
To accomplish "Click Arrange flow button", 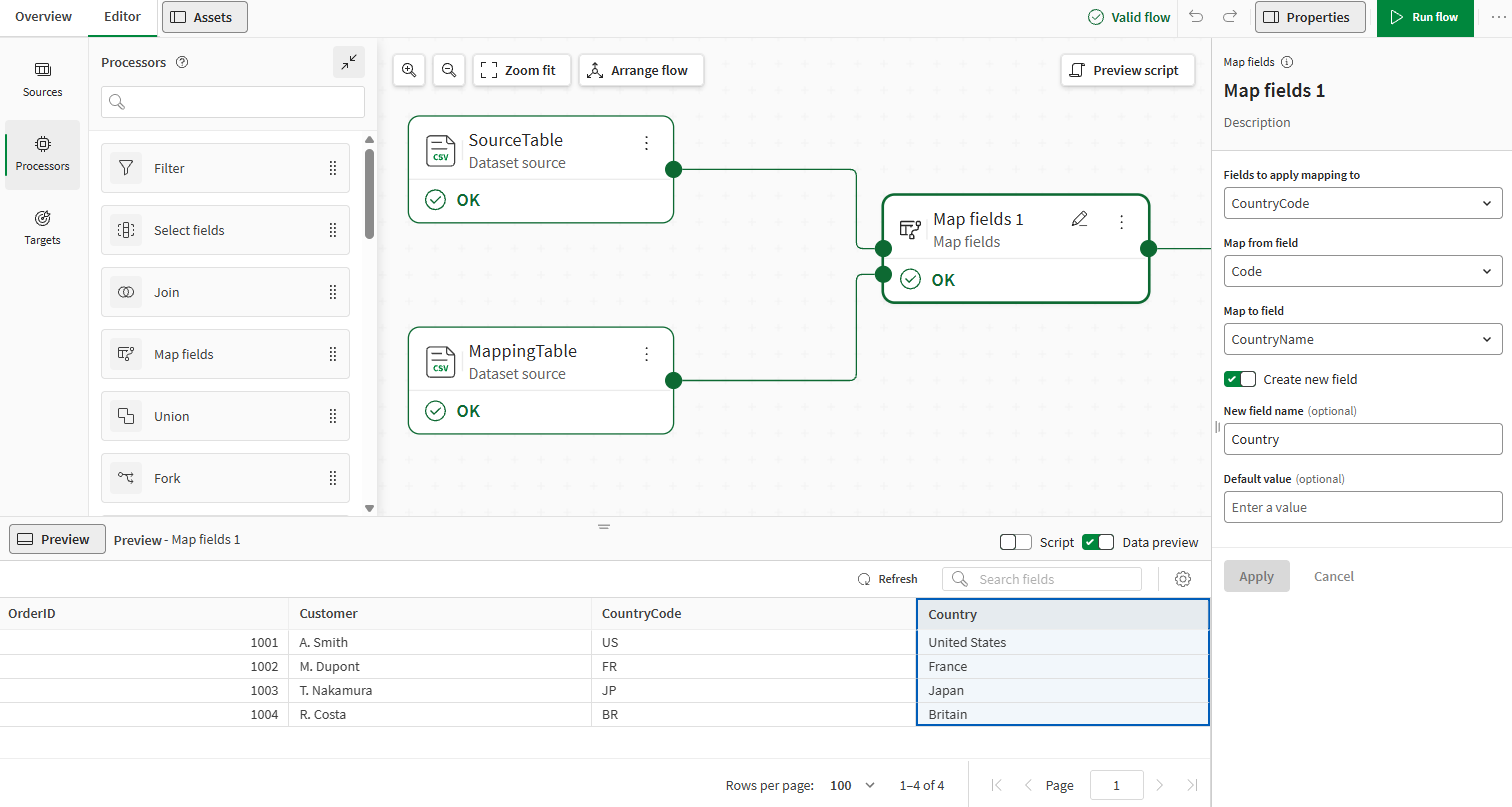I will [x=641, y=70].
